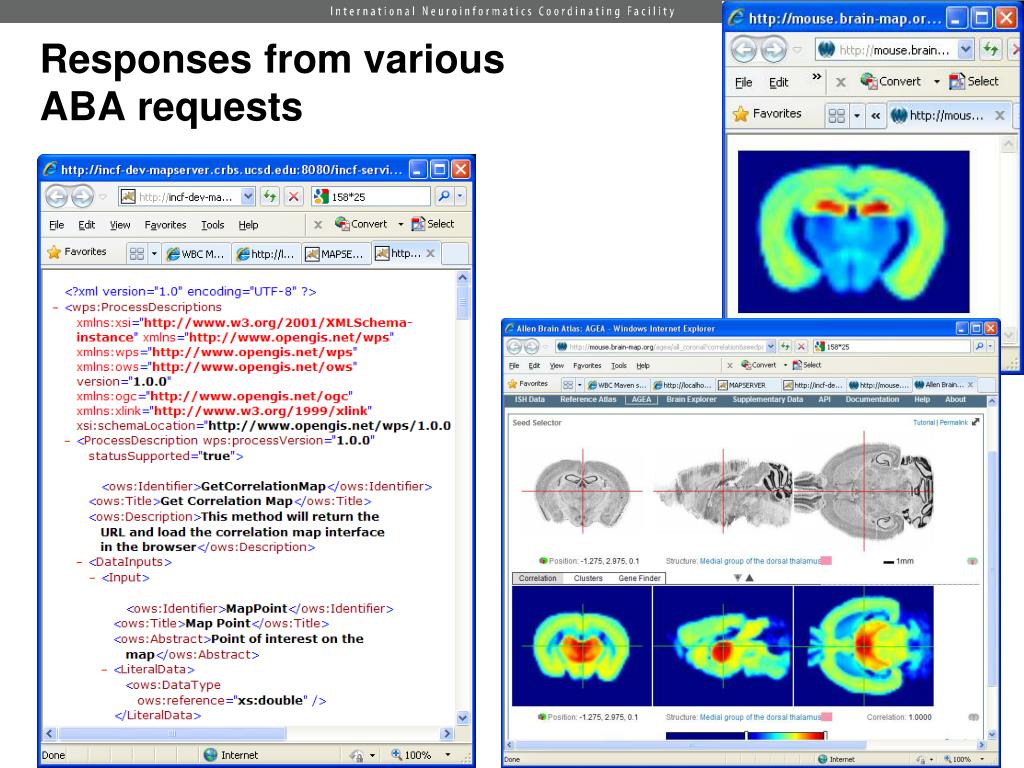Collapse the DataInputs XML node
Image resolution: width=1024 pixels, height=768 pixels.
coord(80,562)
